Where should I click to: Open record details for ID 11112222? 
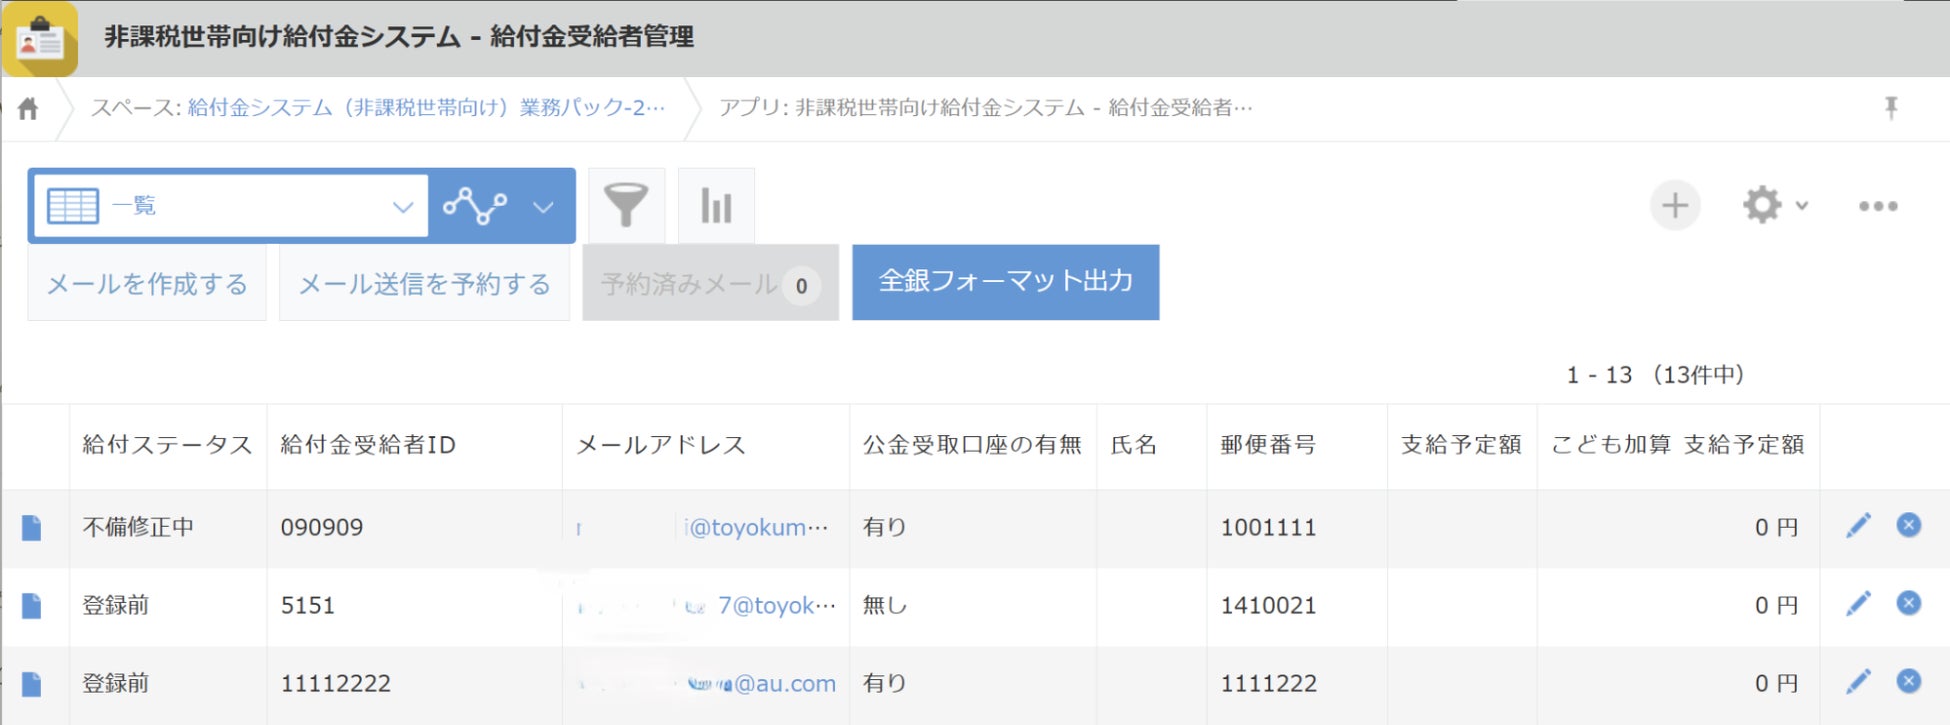click(32, 684)
